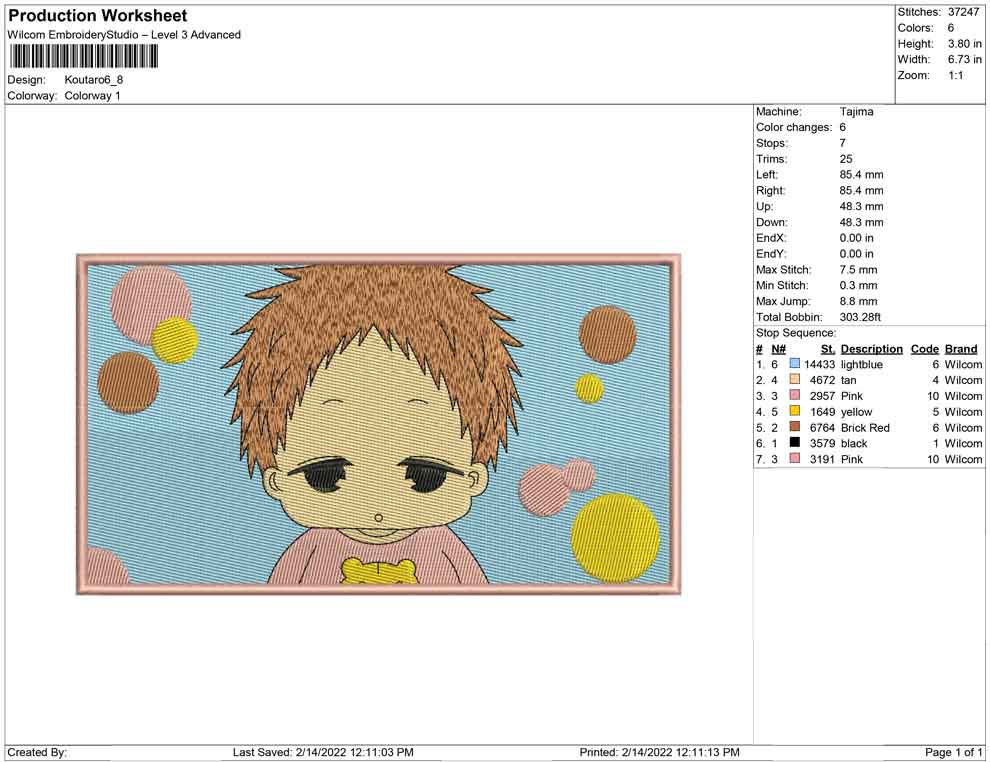The image size is (990, 762).
Task: Click the 'Page 1 of 1' footer text
Action: click(953, 752)
